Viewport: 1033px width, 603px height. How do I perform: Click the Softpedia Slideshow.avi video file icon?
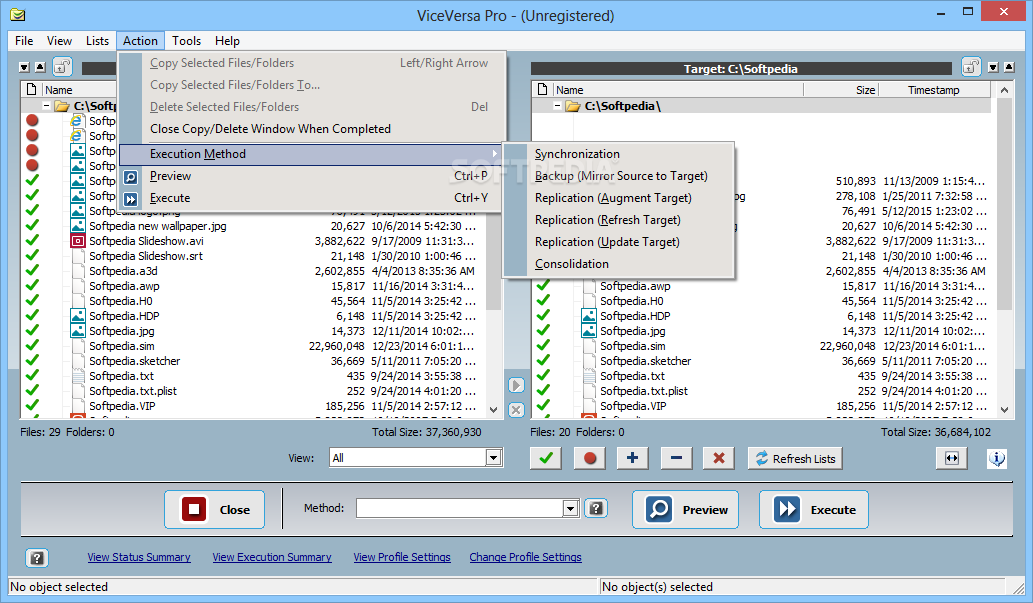click(x=78, y=241)
